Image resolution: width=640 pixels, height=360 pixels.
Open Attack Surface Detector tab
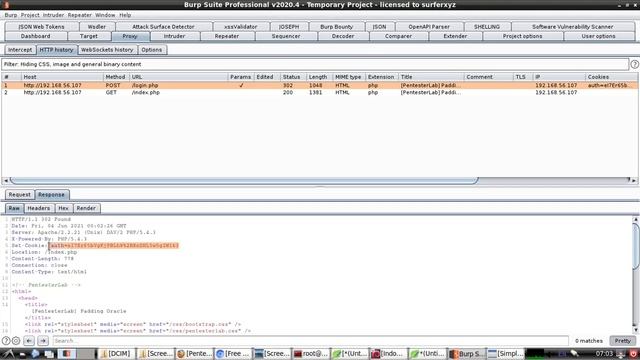tap(163, 27)
